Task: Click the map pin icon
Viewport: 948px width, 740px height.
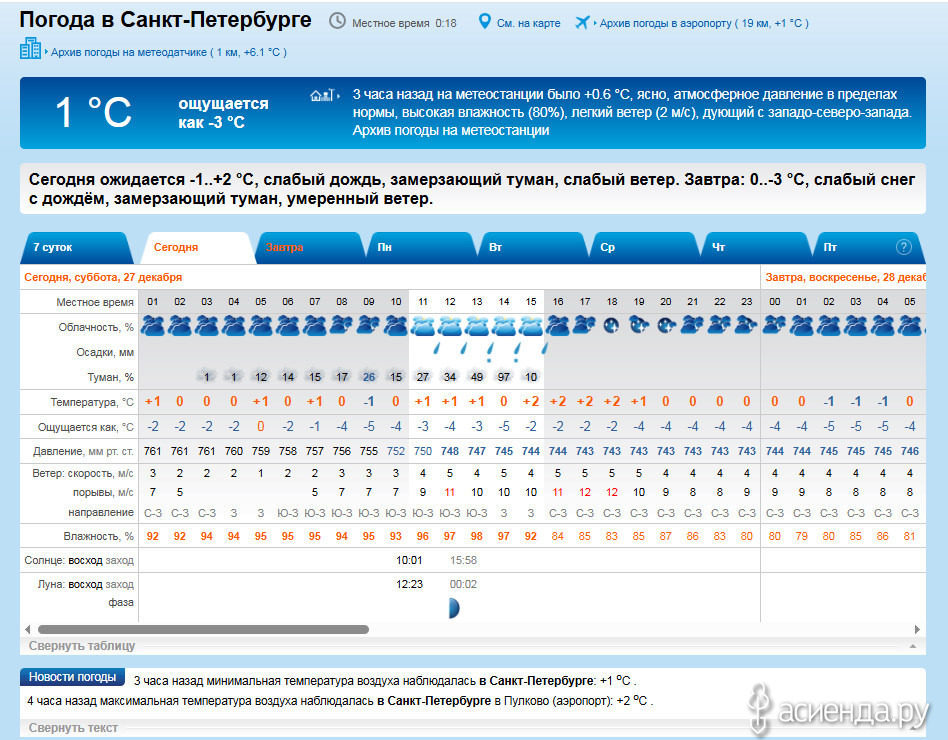Action: (x=484, y=21)
